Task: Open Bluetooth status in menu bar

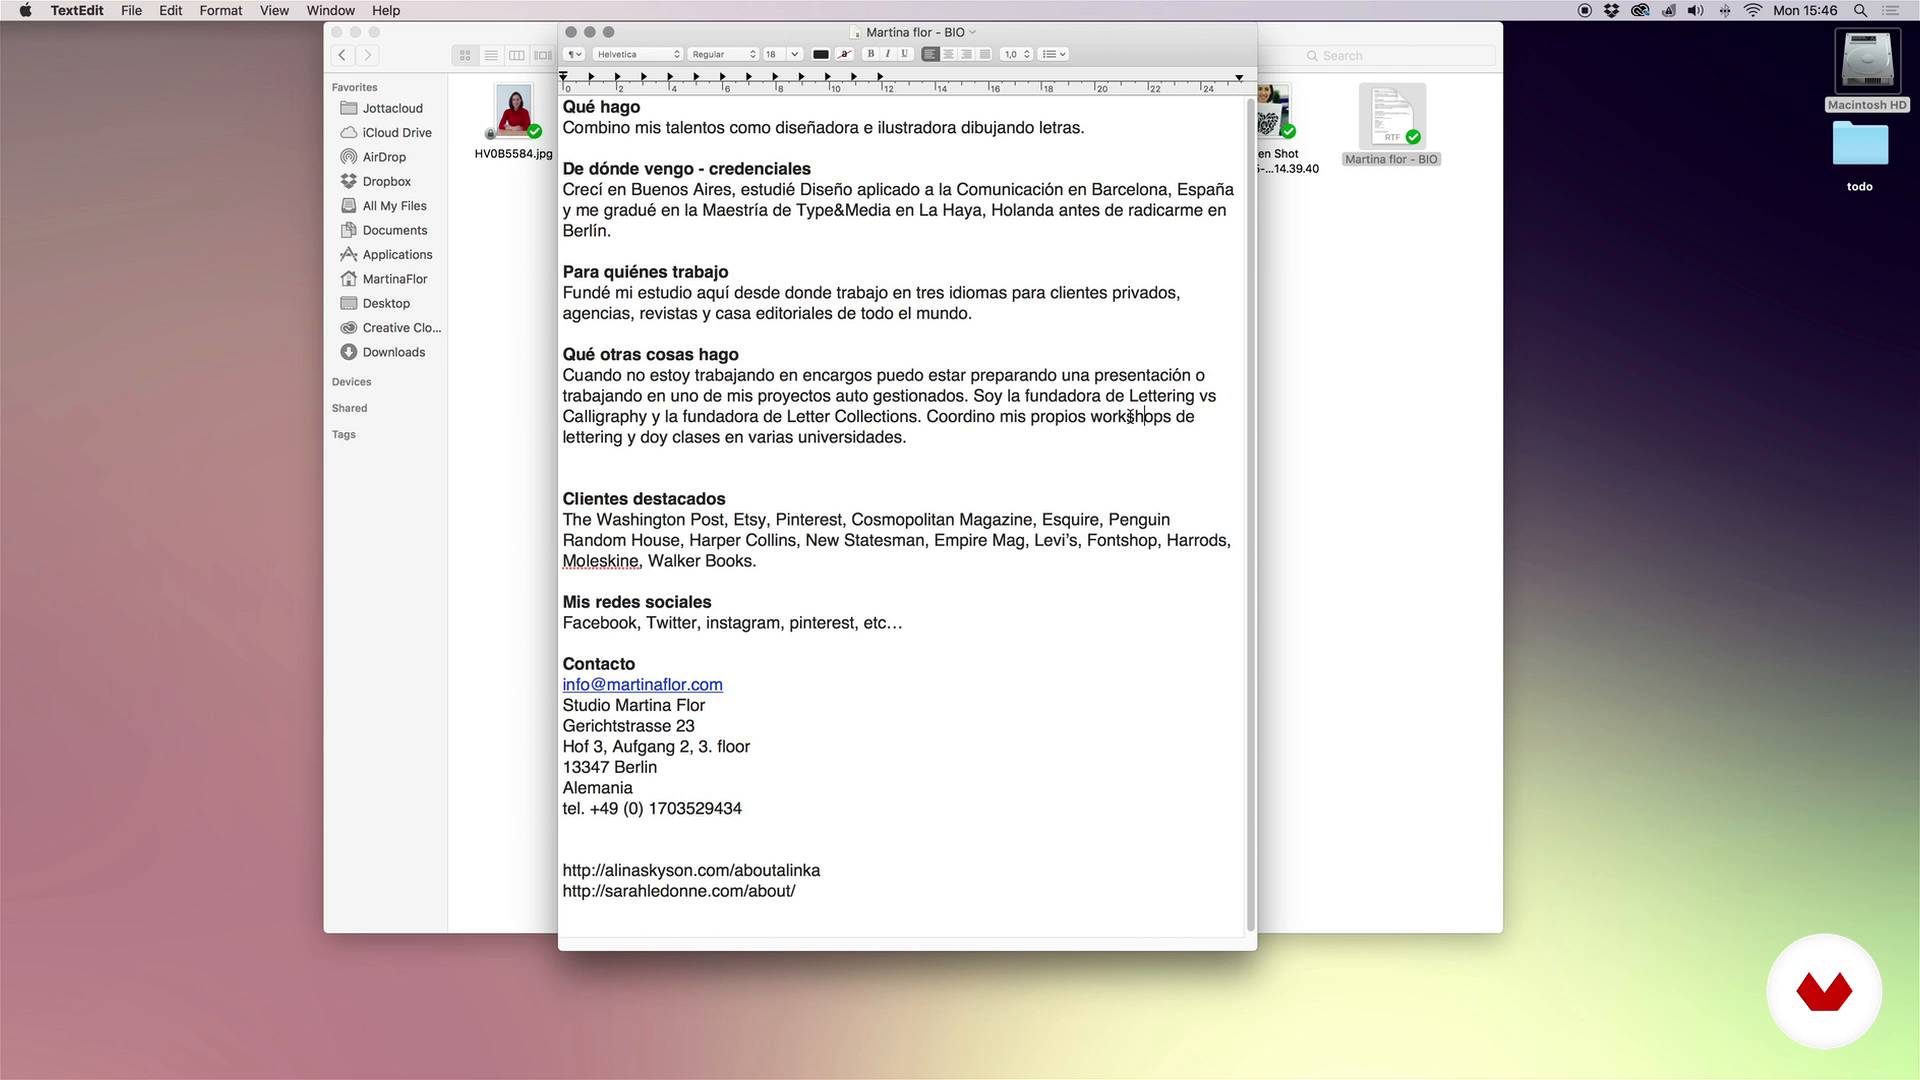Action: 1725,10
